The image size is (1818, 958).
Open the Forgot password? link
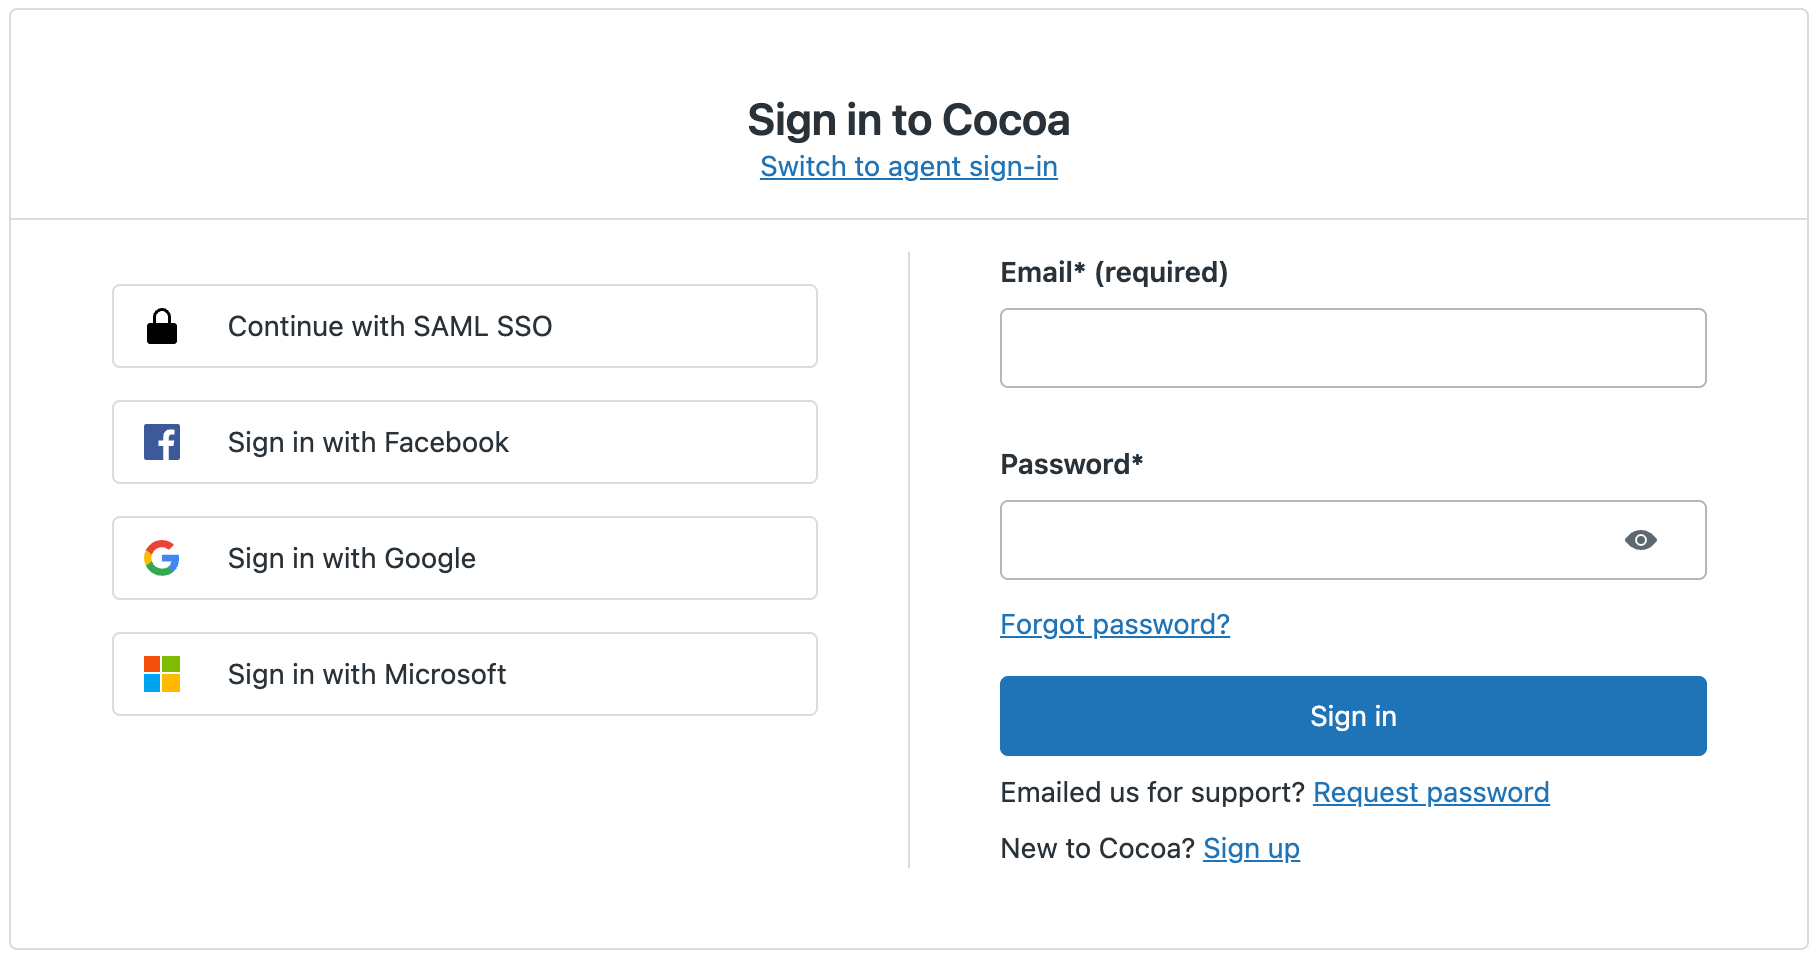click(x=1114, y=624)
